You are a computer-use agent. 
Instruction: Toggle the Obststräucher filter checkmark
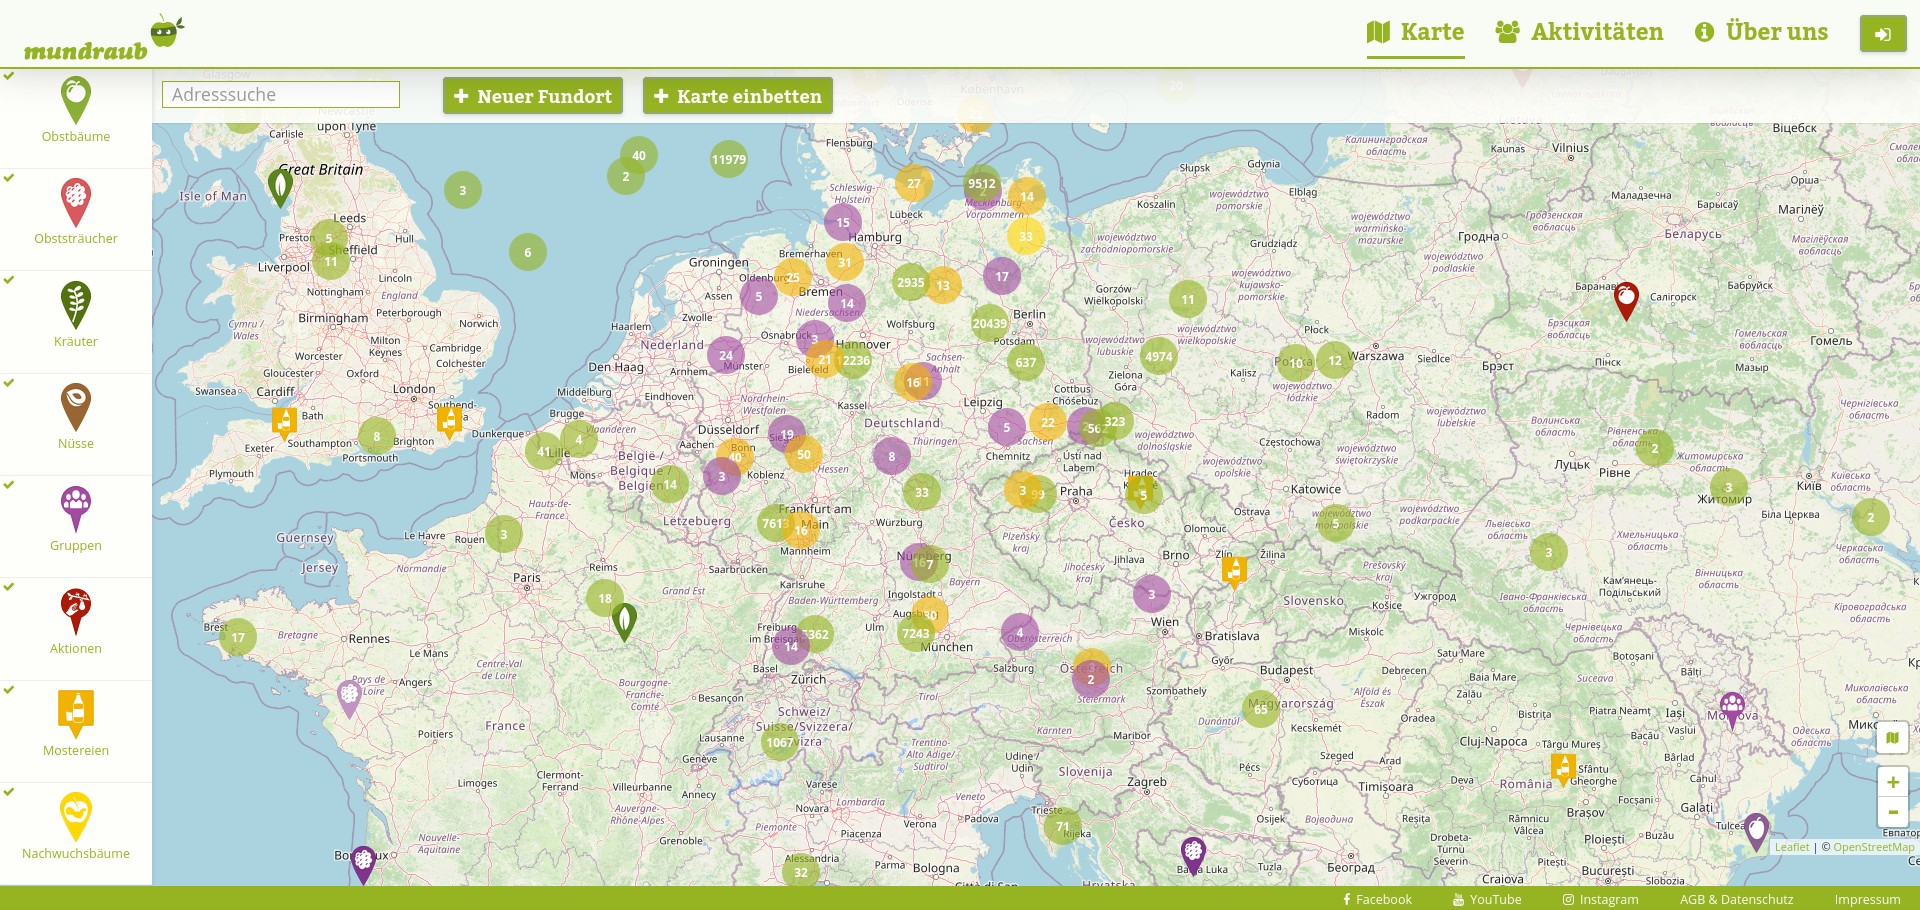[x=9, y=178]
